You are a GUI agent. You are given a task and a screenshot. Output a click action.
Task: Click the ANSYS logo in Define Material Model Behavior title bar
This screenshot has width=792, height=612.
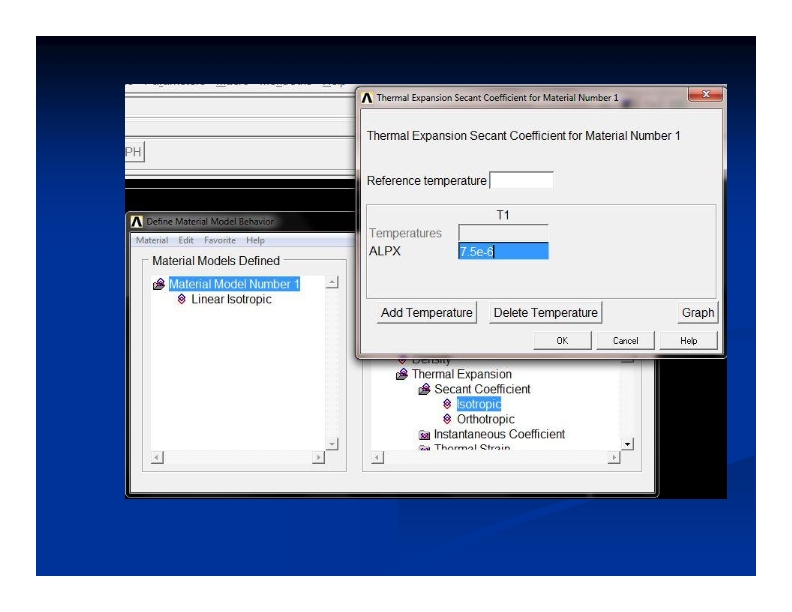tap(137, 221)
